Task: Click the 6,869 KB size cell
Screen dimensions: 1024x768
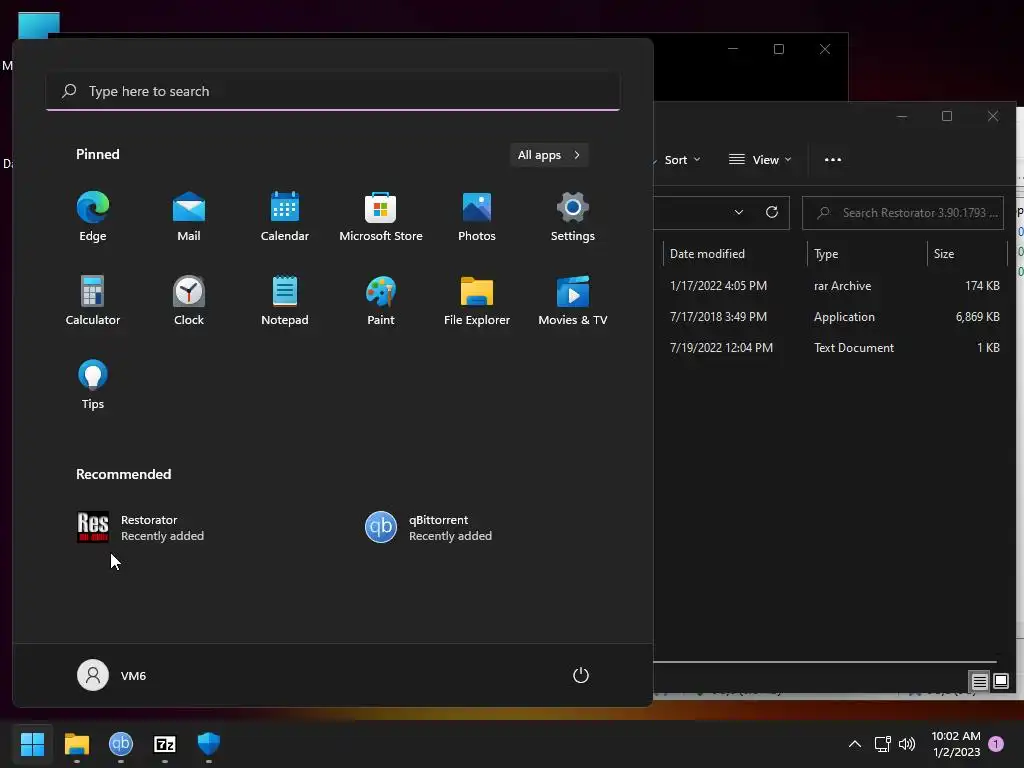Action: (978, 317)
